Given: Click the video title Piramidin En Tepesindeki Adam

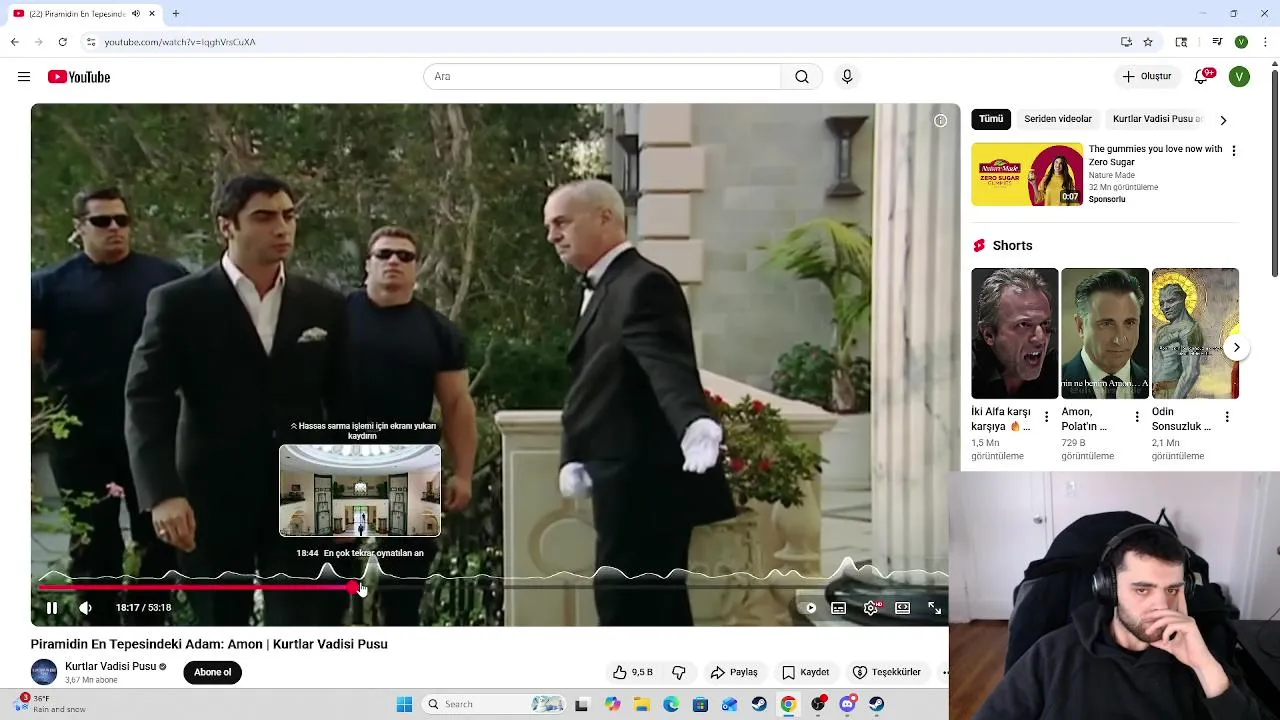Looking at the screenshot, I should [209, 644].
